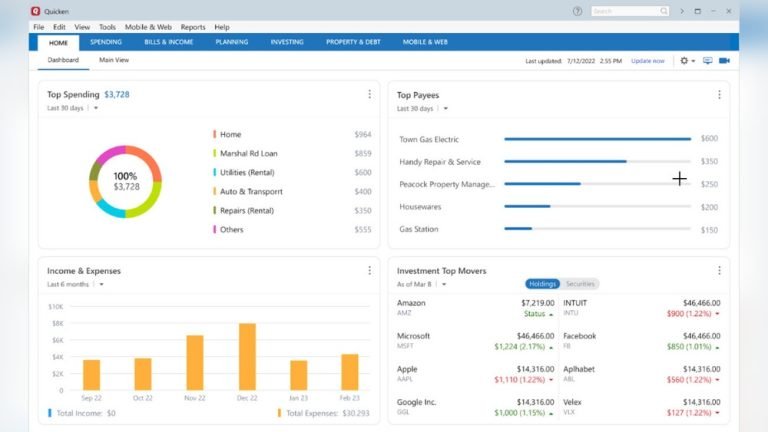The width and height of the screenshot is (768, 432).
Task: Open the File menu
Action: tap(39, 27)
